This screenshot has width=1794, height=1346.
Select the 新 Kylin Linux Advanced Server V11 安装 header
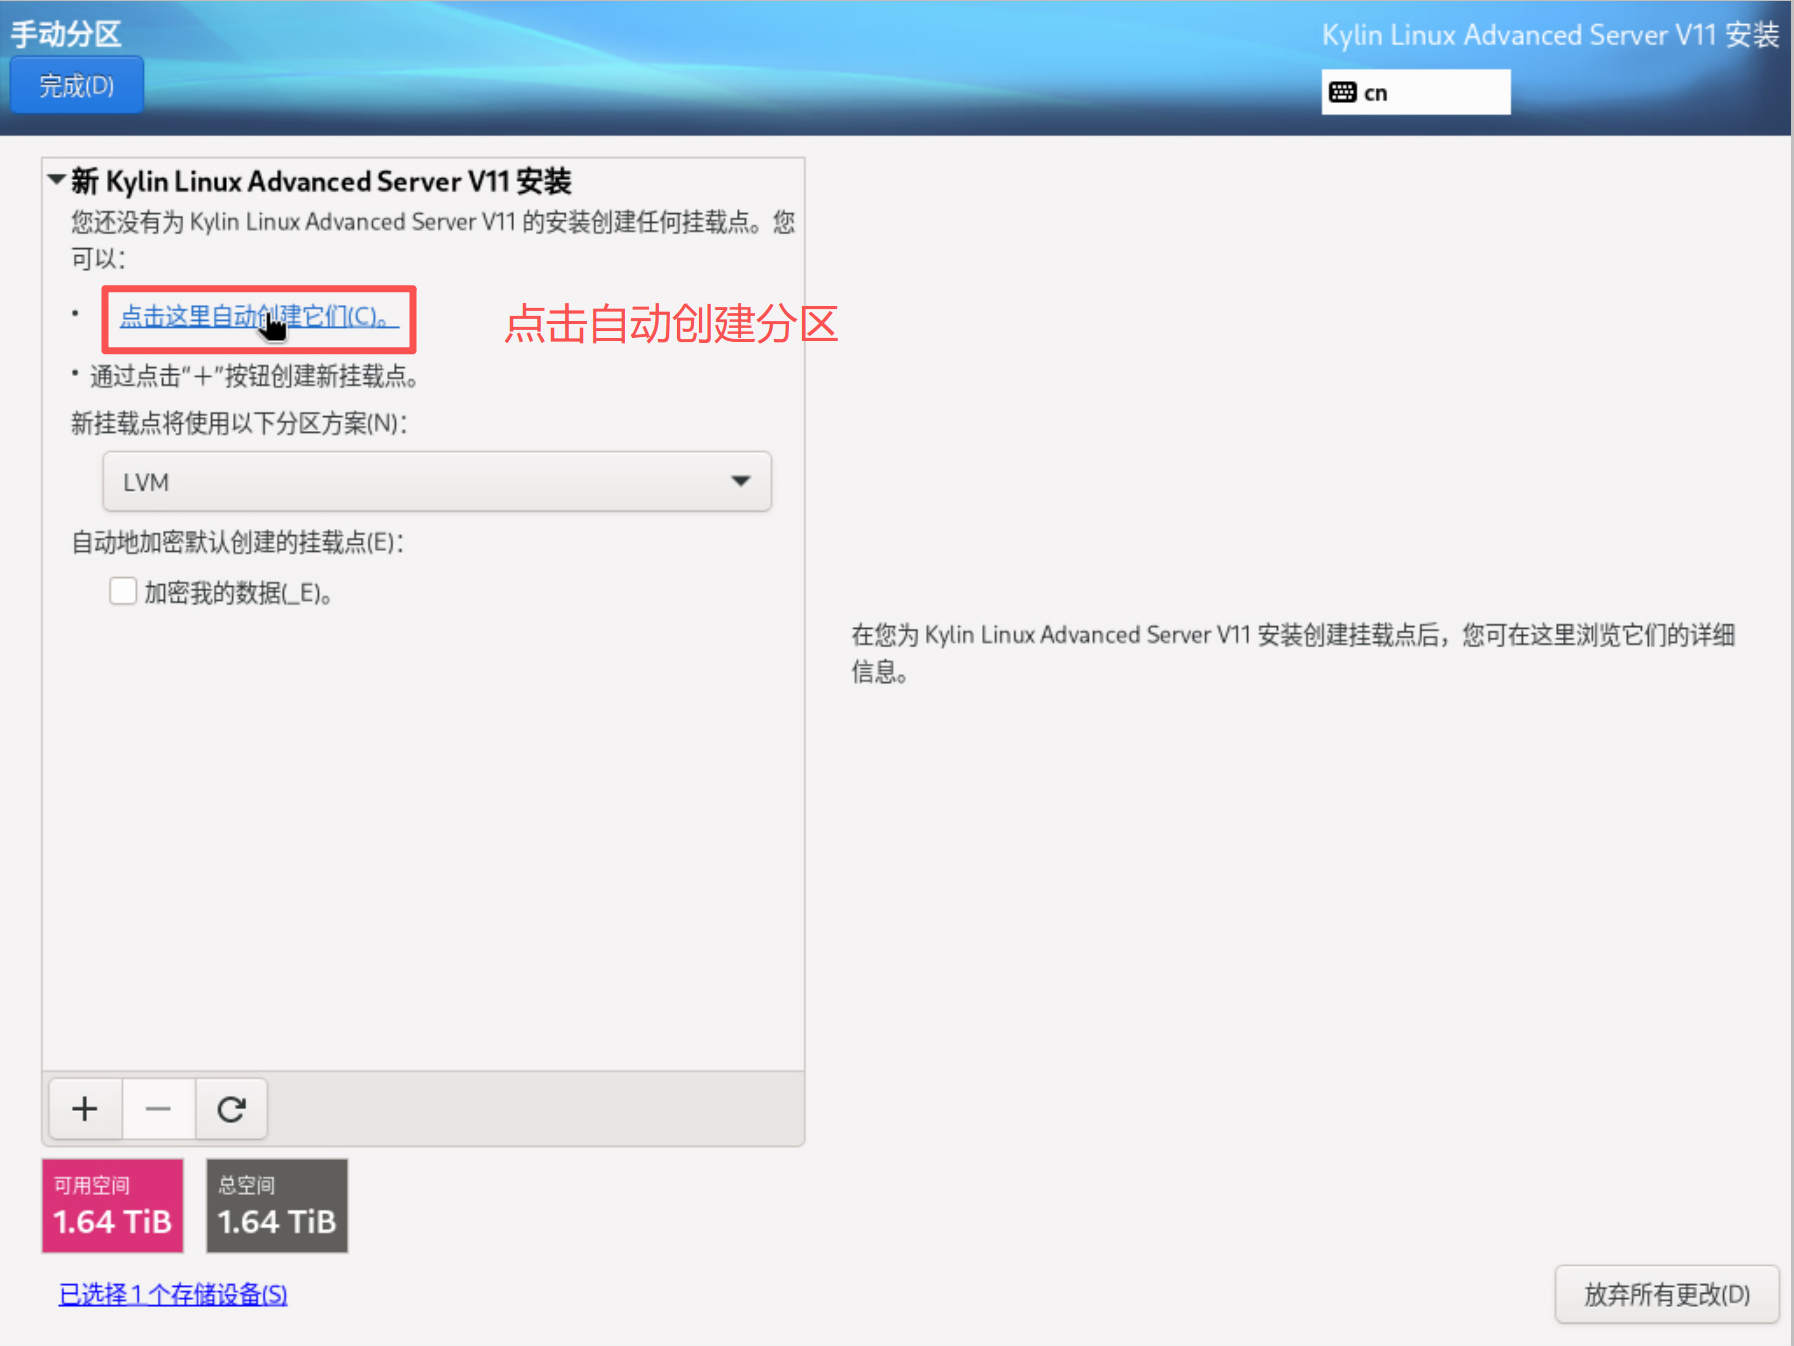pos(321,181)
